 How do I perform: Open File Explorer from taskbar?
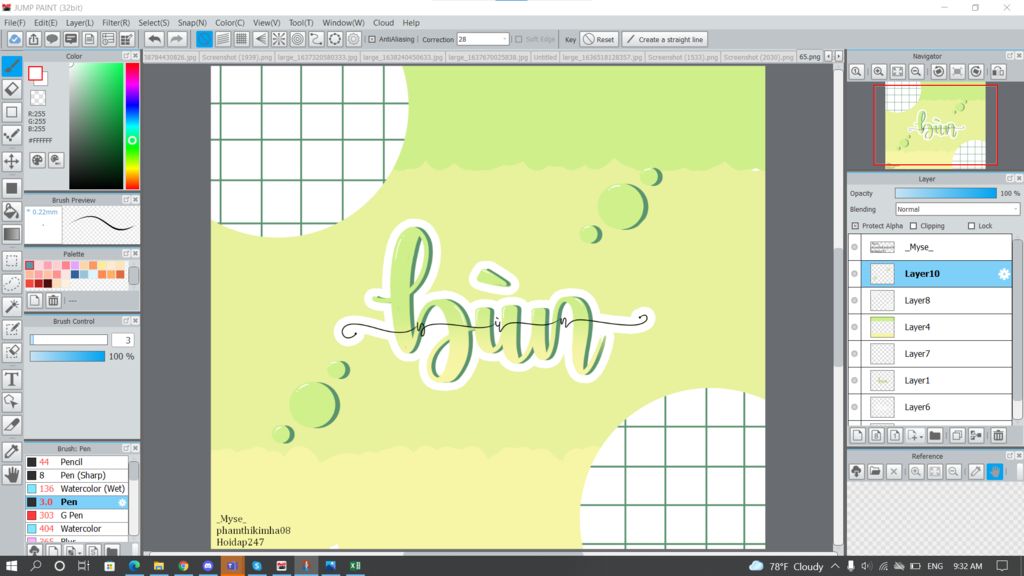click(159, 566)
